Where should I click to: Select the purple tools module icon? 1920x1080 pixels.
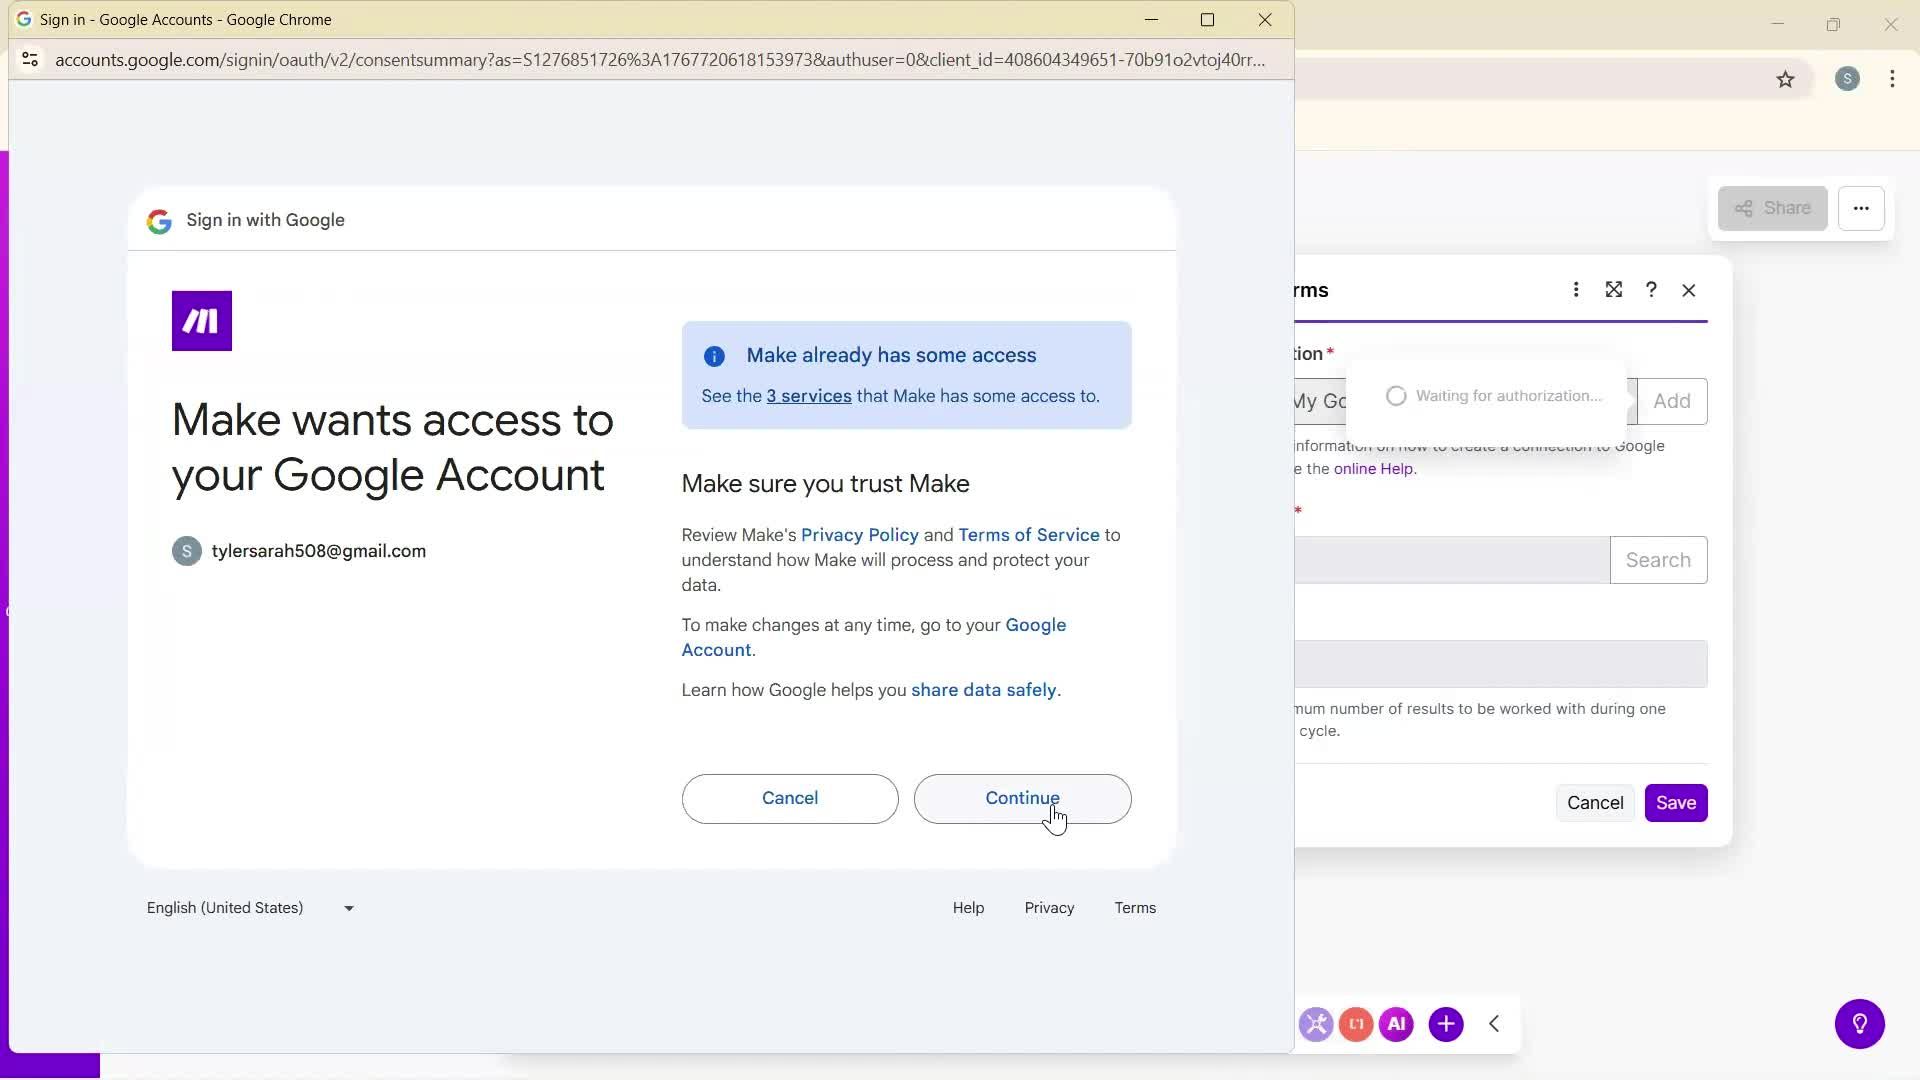pos(1317,1024)
